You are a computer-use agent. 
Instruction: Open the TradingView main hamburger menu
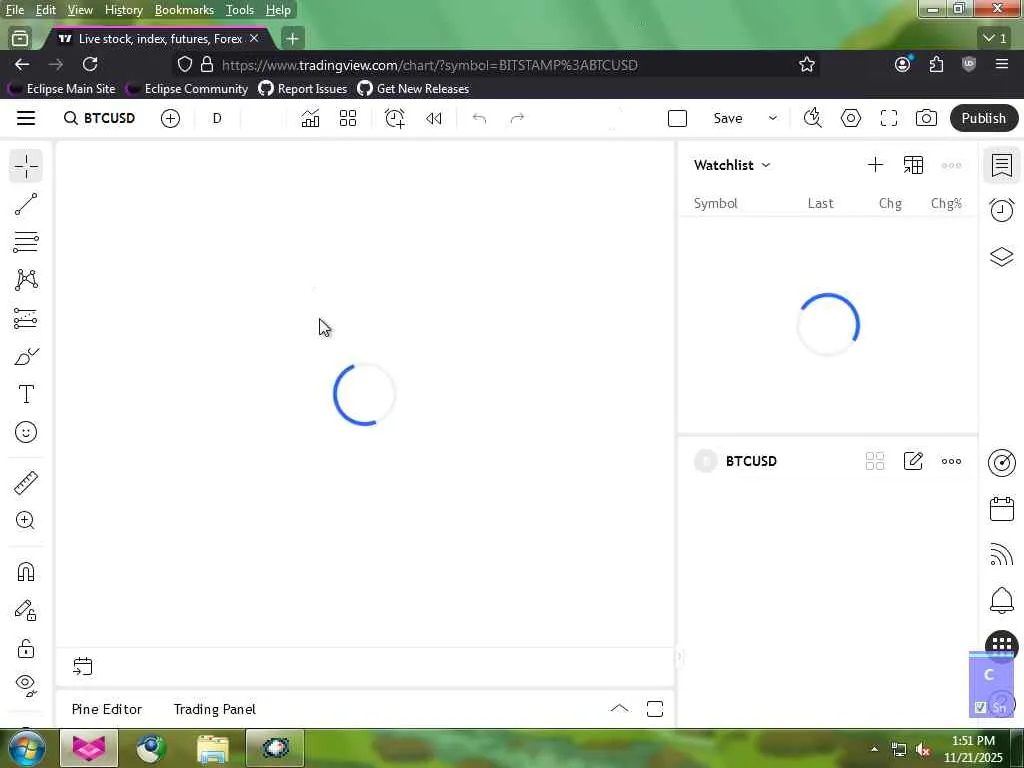coord(25,118)
